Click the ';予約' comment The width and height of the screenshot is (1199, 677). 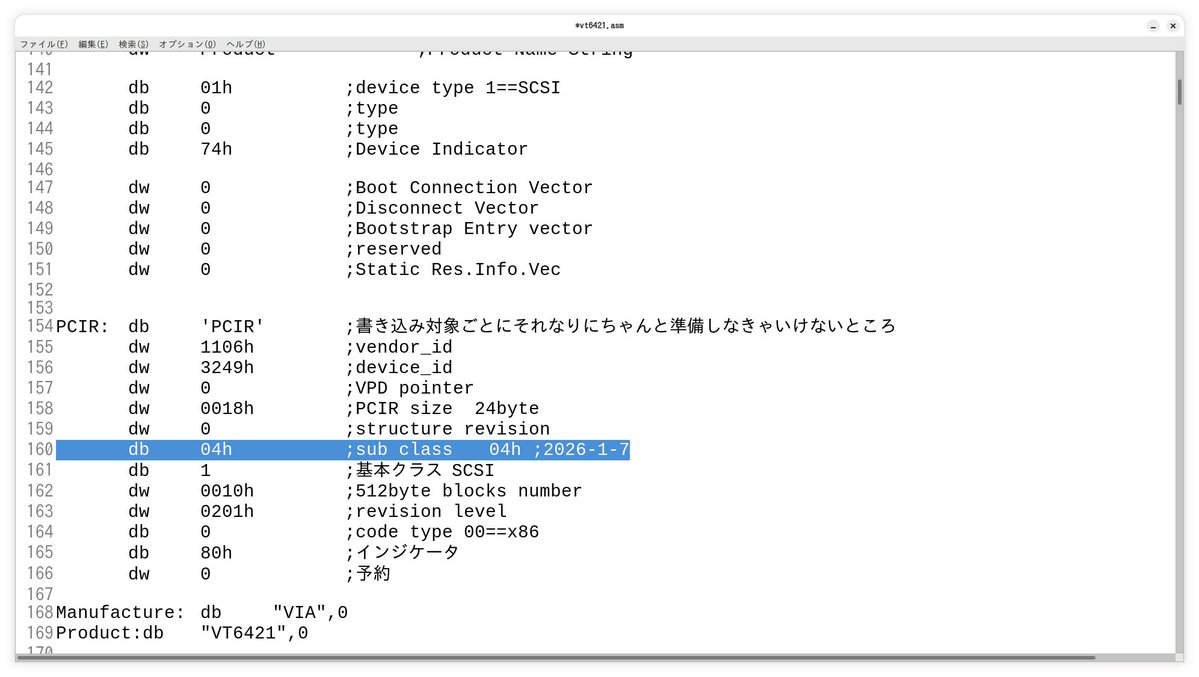368,574
